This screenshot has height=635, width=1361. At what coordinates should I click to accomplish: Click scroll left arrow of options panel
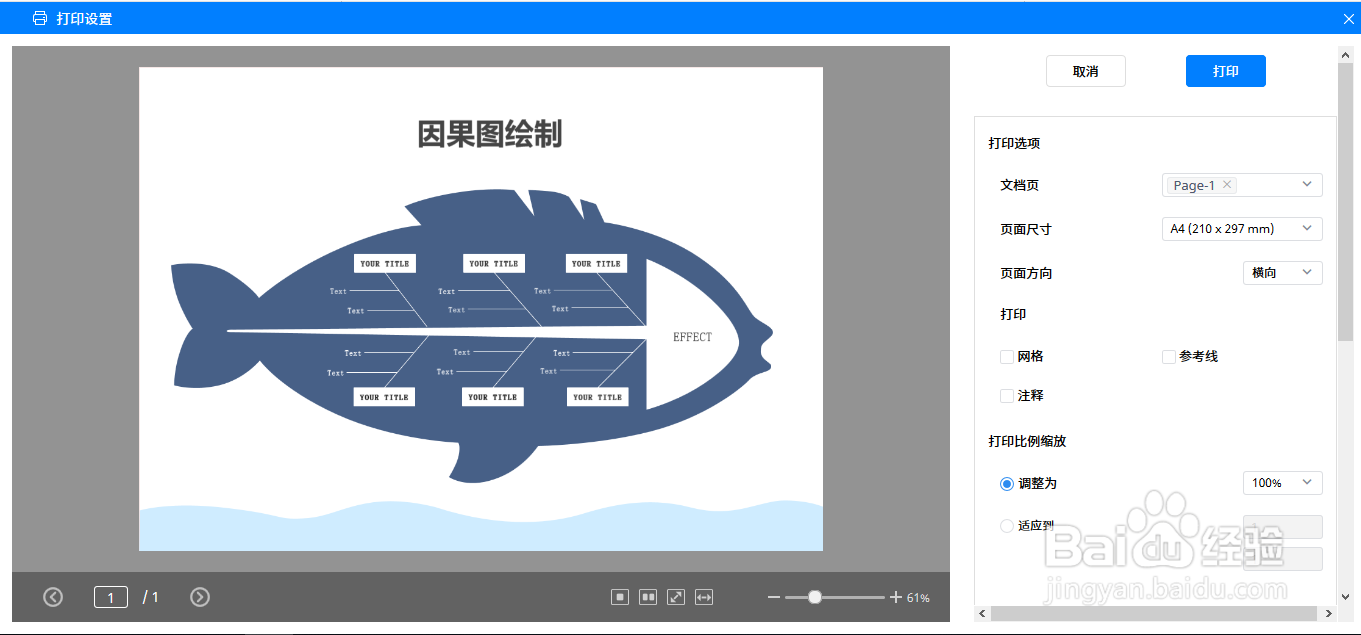tap(982, 613)
